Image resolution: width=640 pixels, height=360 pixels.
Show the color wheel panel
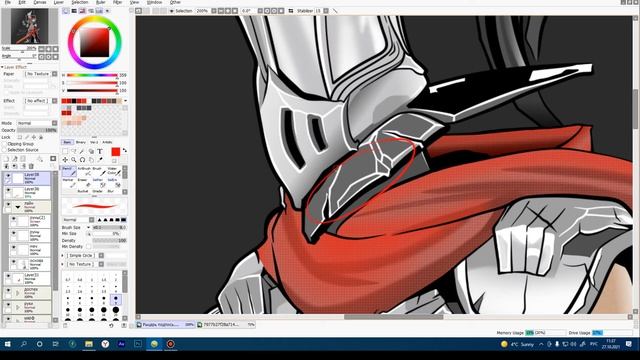tap(65, 11)
